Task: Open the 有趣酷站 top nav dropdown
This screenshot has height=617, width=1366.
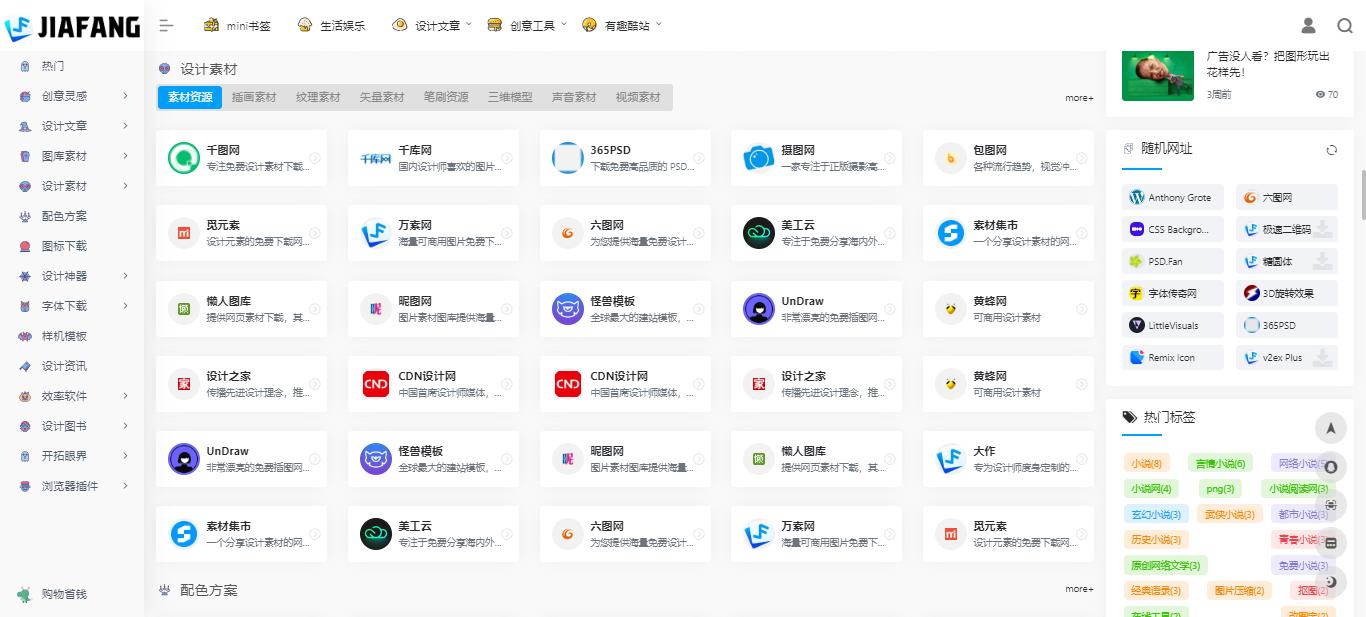Action: pos(621,26)
